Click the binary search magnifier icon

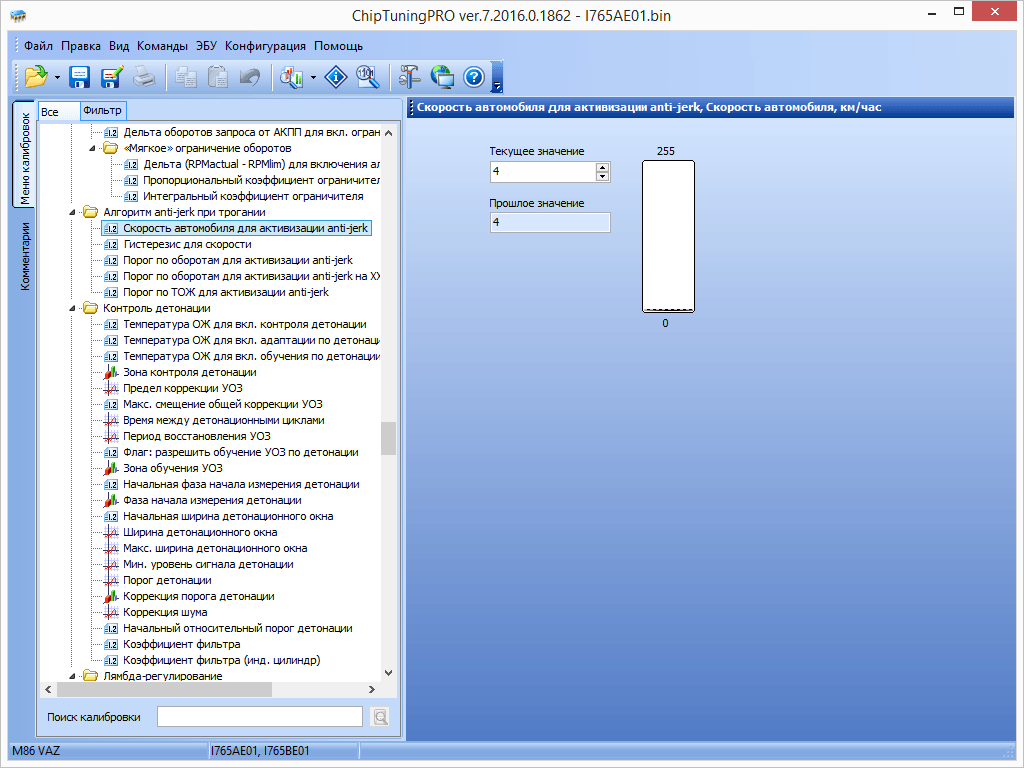tap(368, 77)
